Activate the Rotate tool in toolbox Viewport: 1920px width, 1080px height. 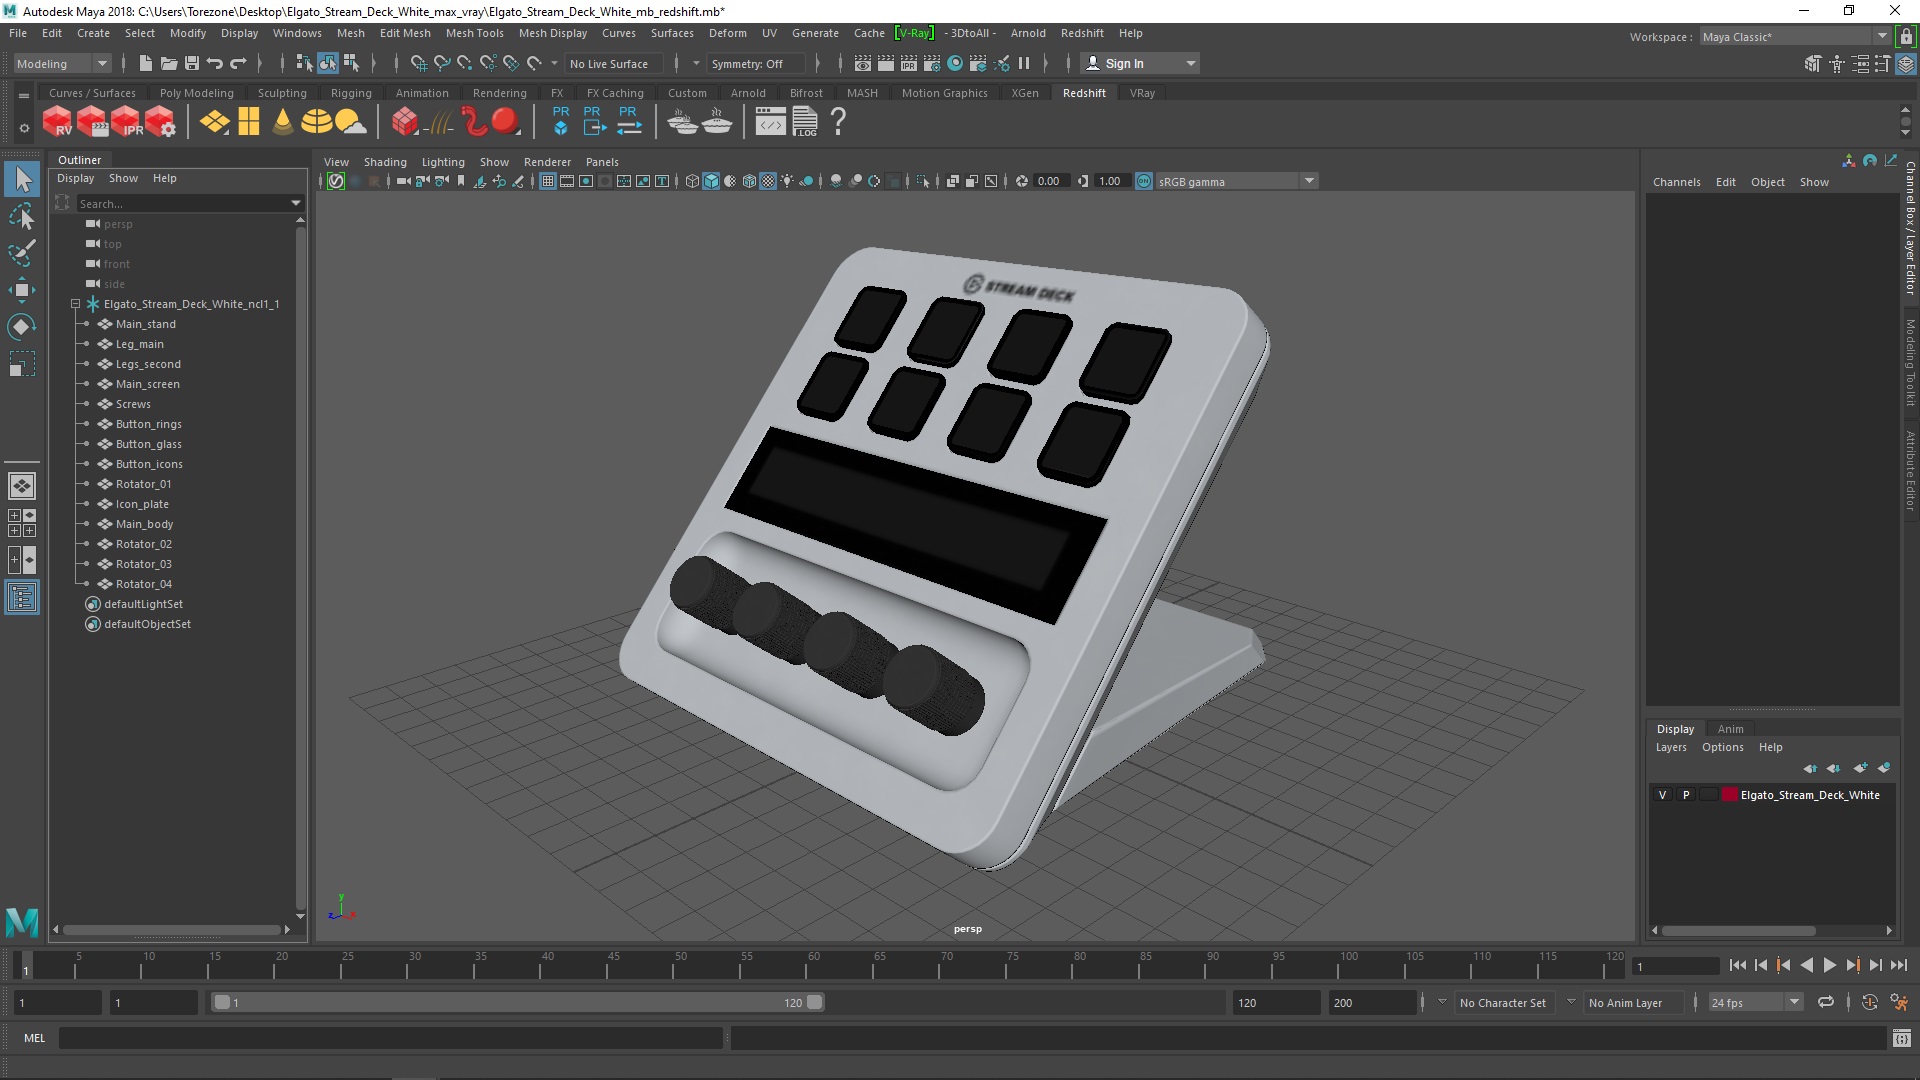(22, 327)
